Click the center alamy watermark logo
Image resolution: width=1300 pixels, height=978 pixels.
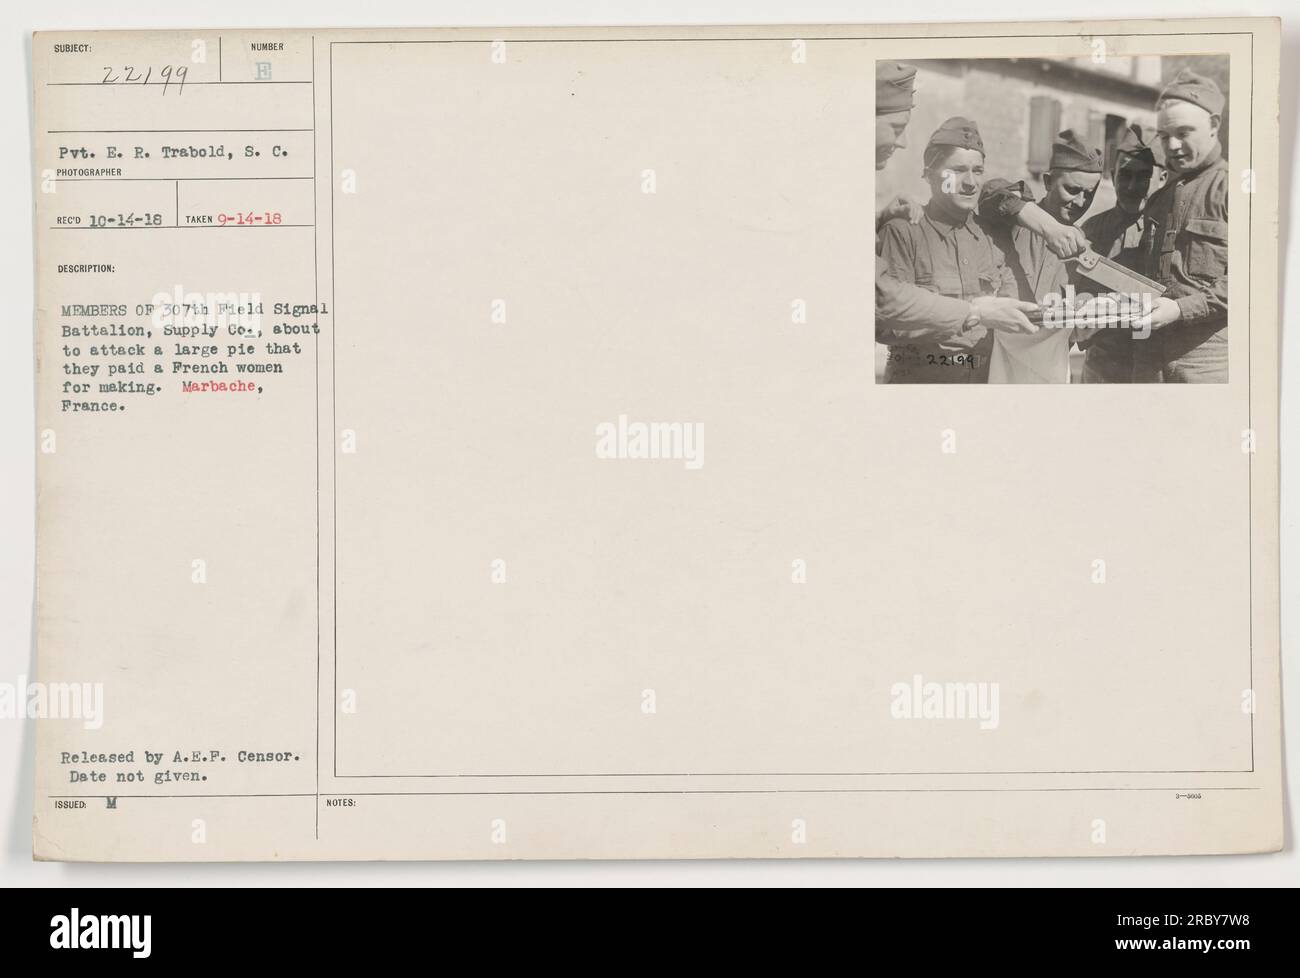click(x=650, y=441)
